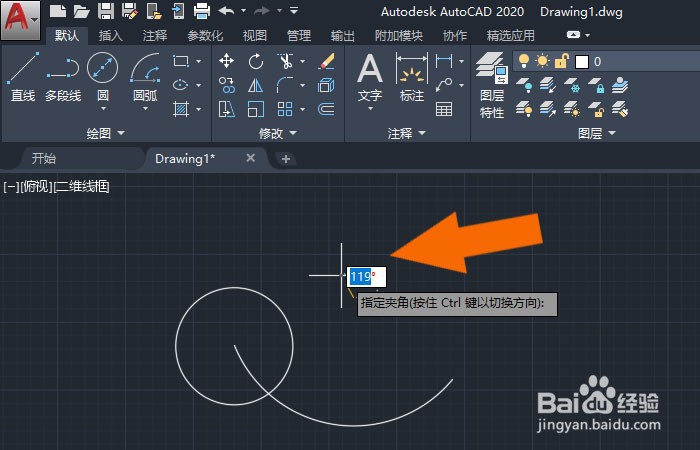The image size is (700, 450).
Task: Toggle layer 0 freeze sun icon
Action: coord(542,61)
